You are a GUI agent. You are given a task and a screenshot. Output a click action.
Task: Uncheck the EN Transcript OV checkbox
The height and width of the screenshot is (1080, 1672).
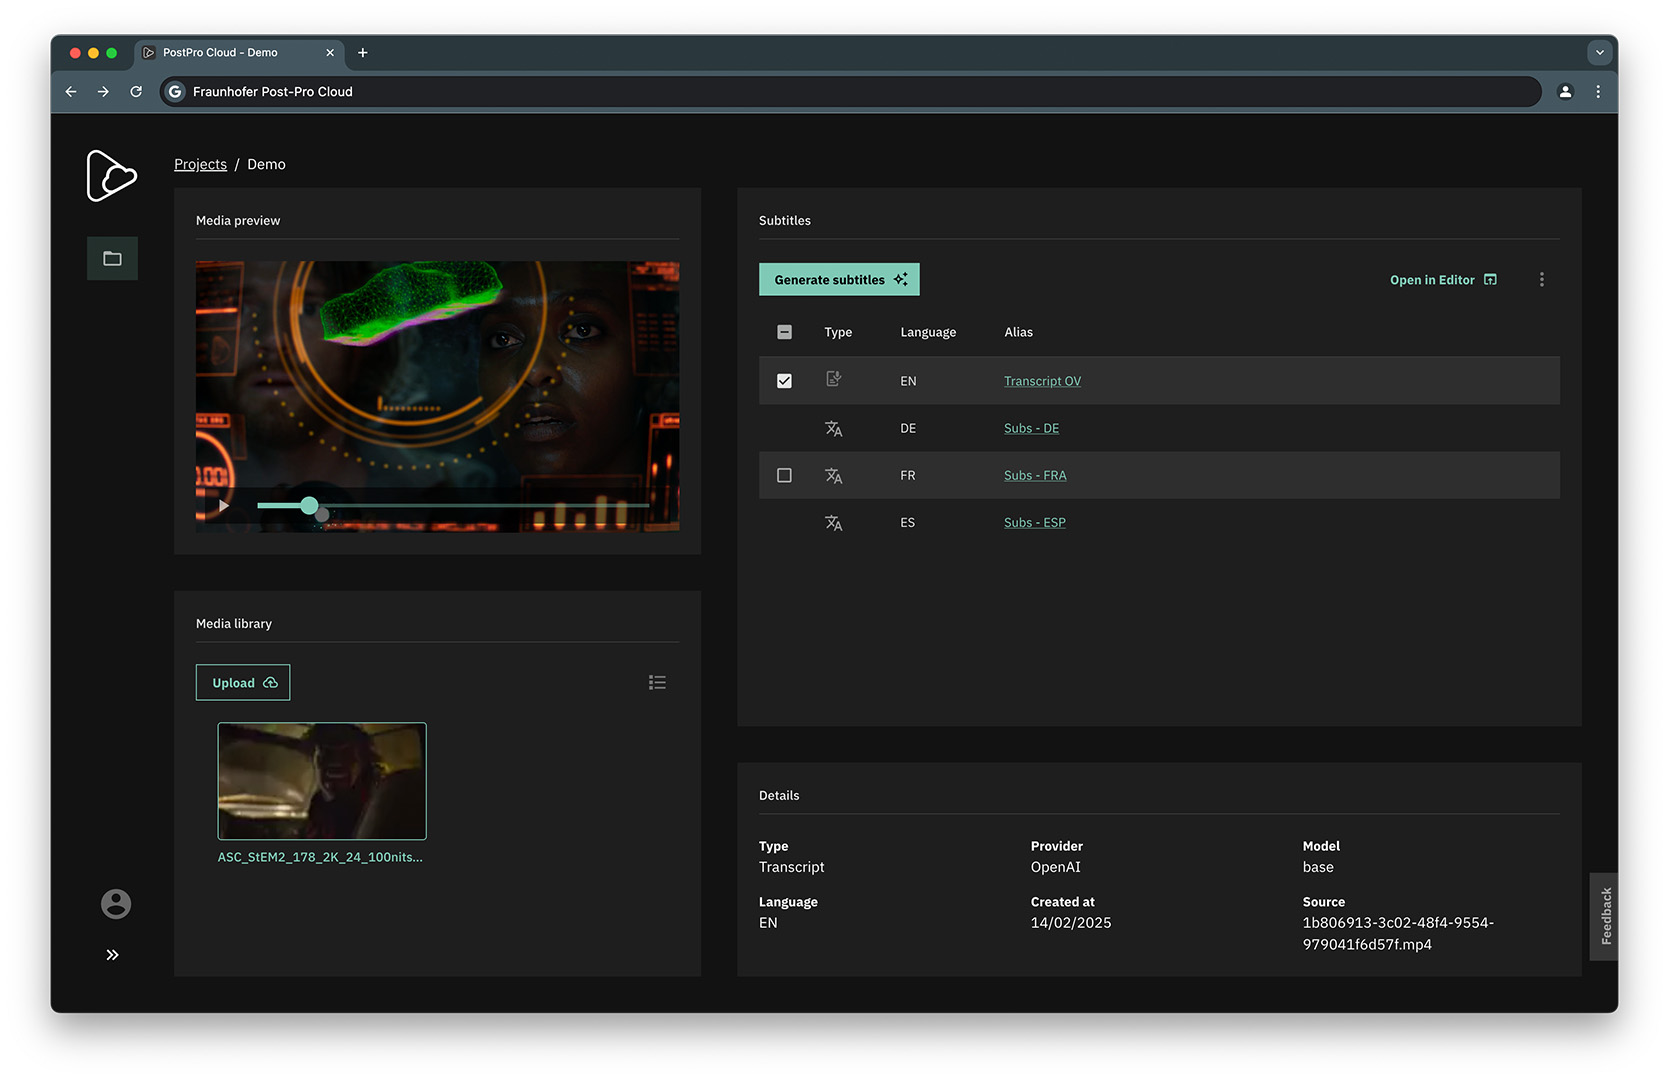(x=784, y=381)
